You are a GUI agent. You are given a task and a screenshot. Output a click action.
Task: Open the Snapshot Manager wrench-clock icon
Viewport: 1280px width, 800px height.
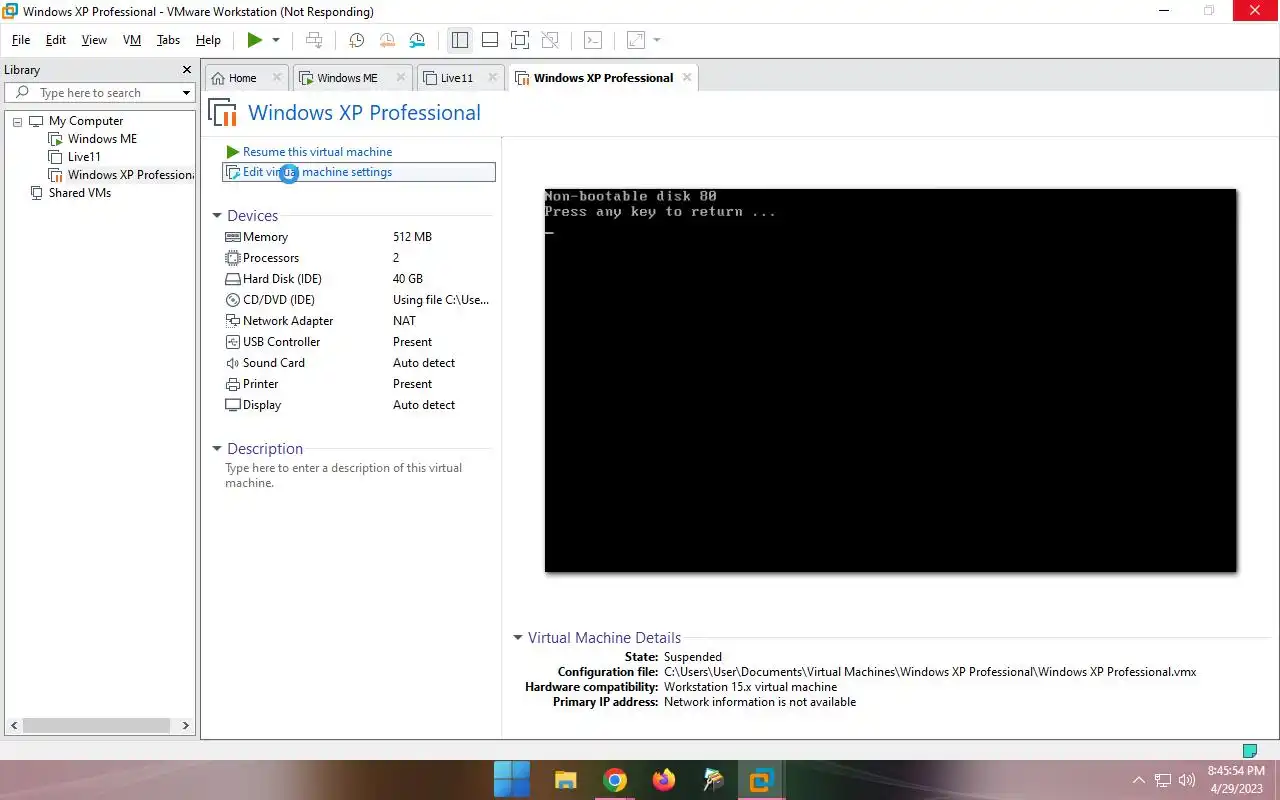pyautogui.click(x=417, y=40)
